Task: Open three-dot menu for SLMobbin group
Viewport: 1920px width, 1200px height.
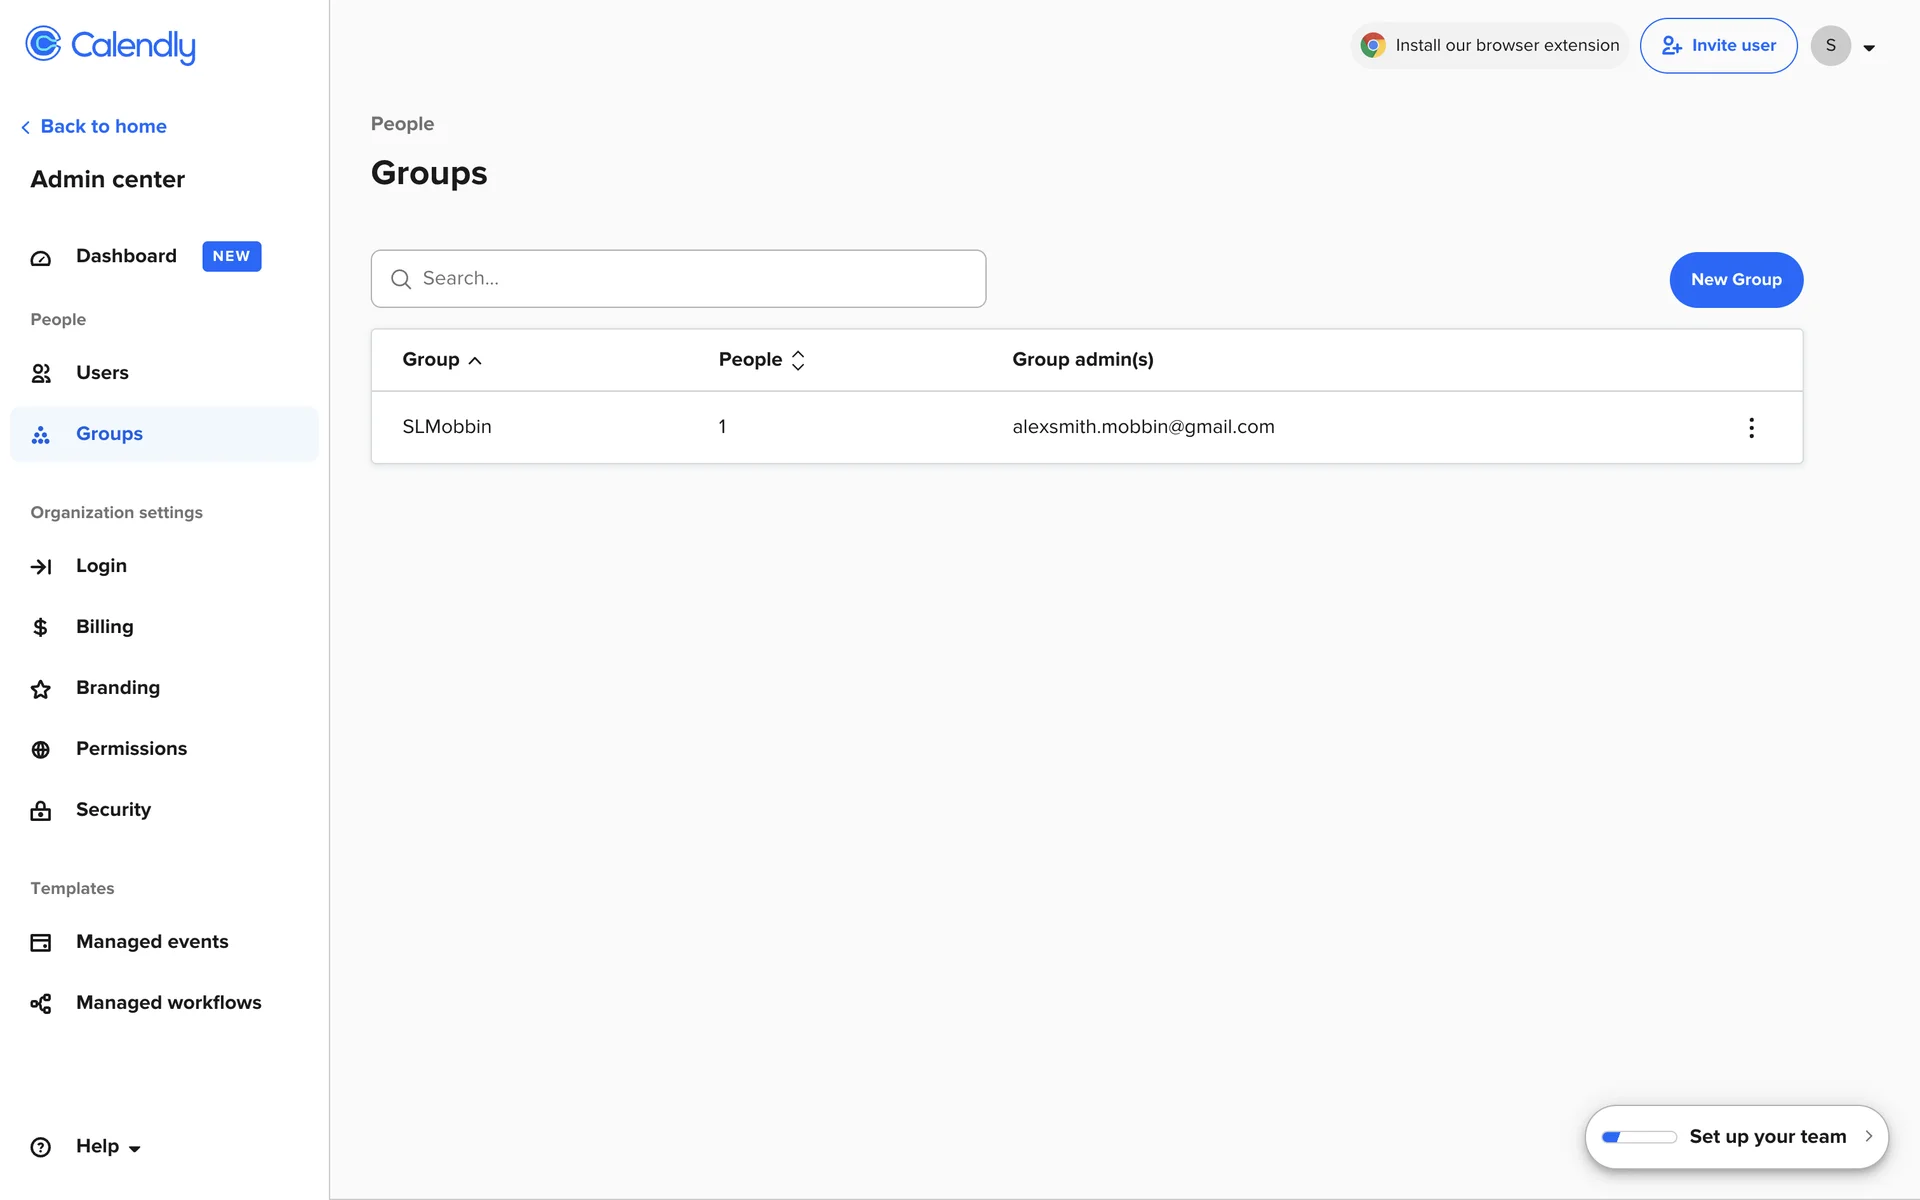Action: click(x=1751, y=428)
